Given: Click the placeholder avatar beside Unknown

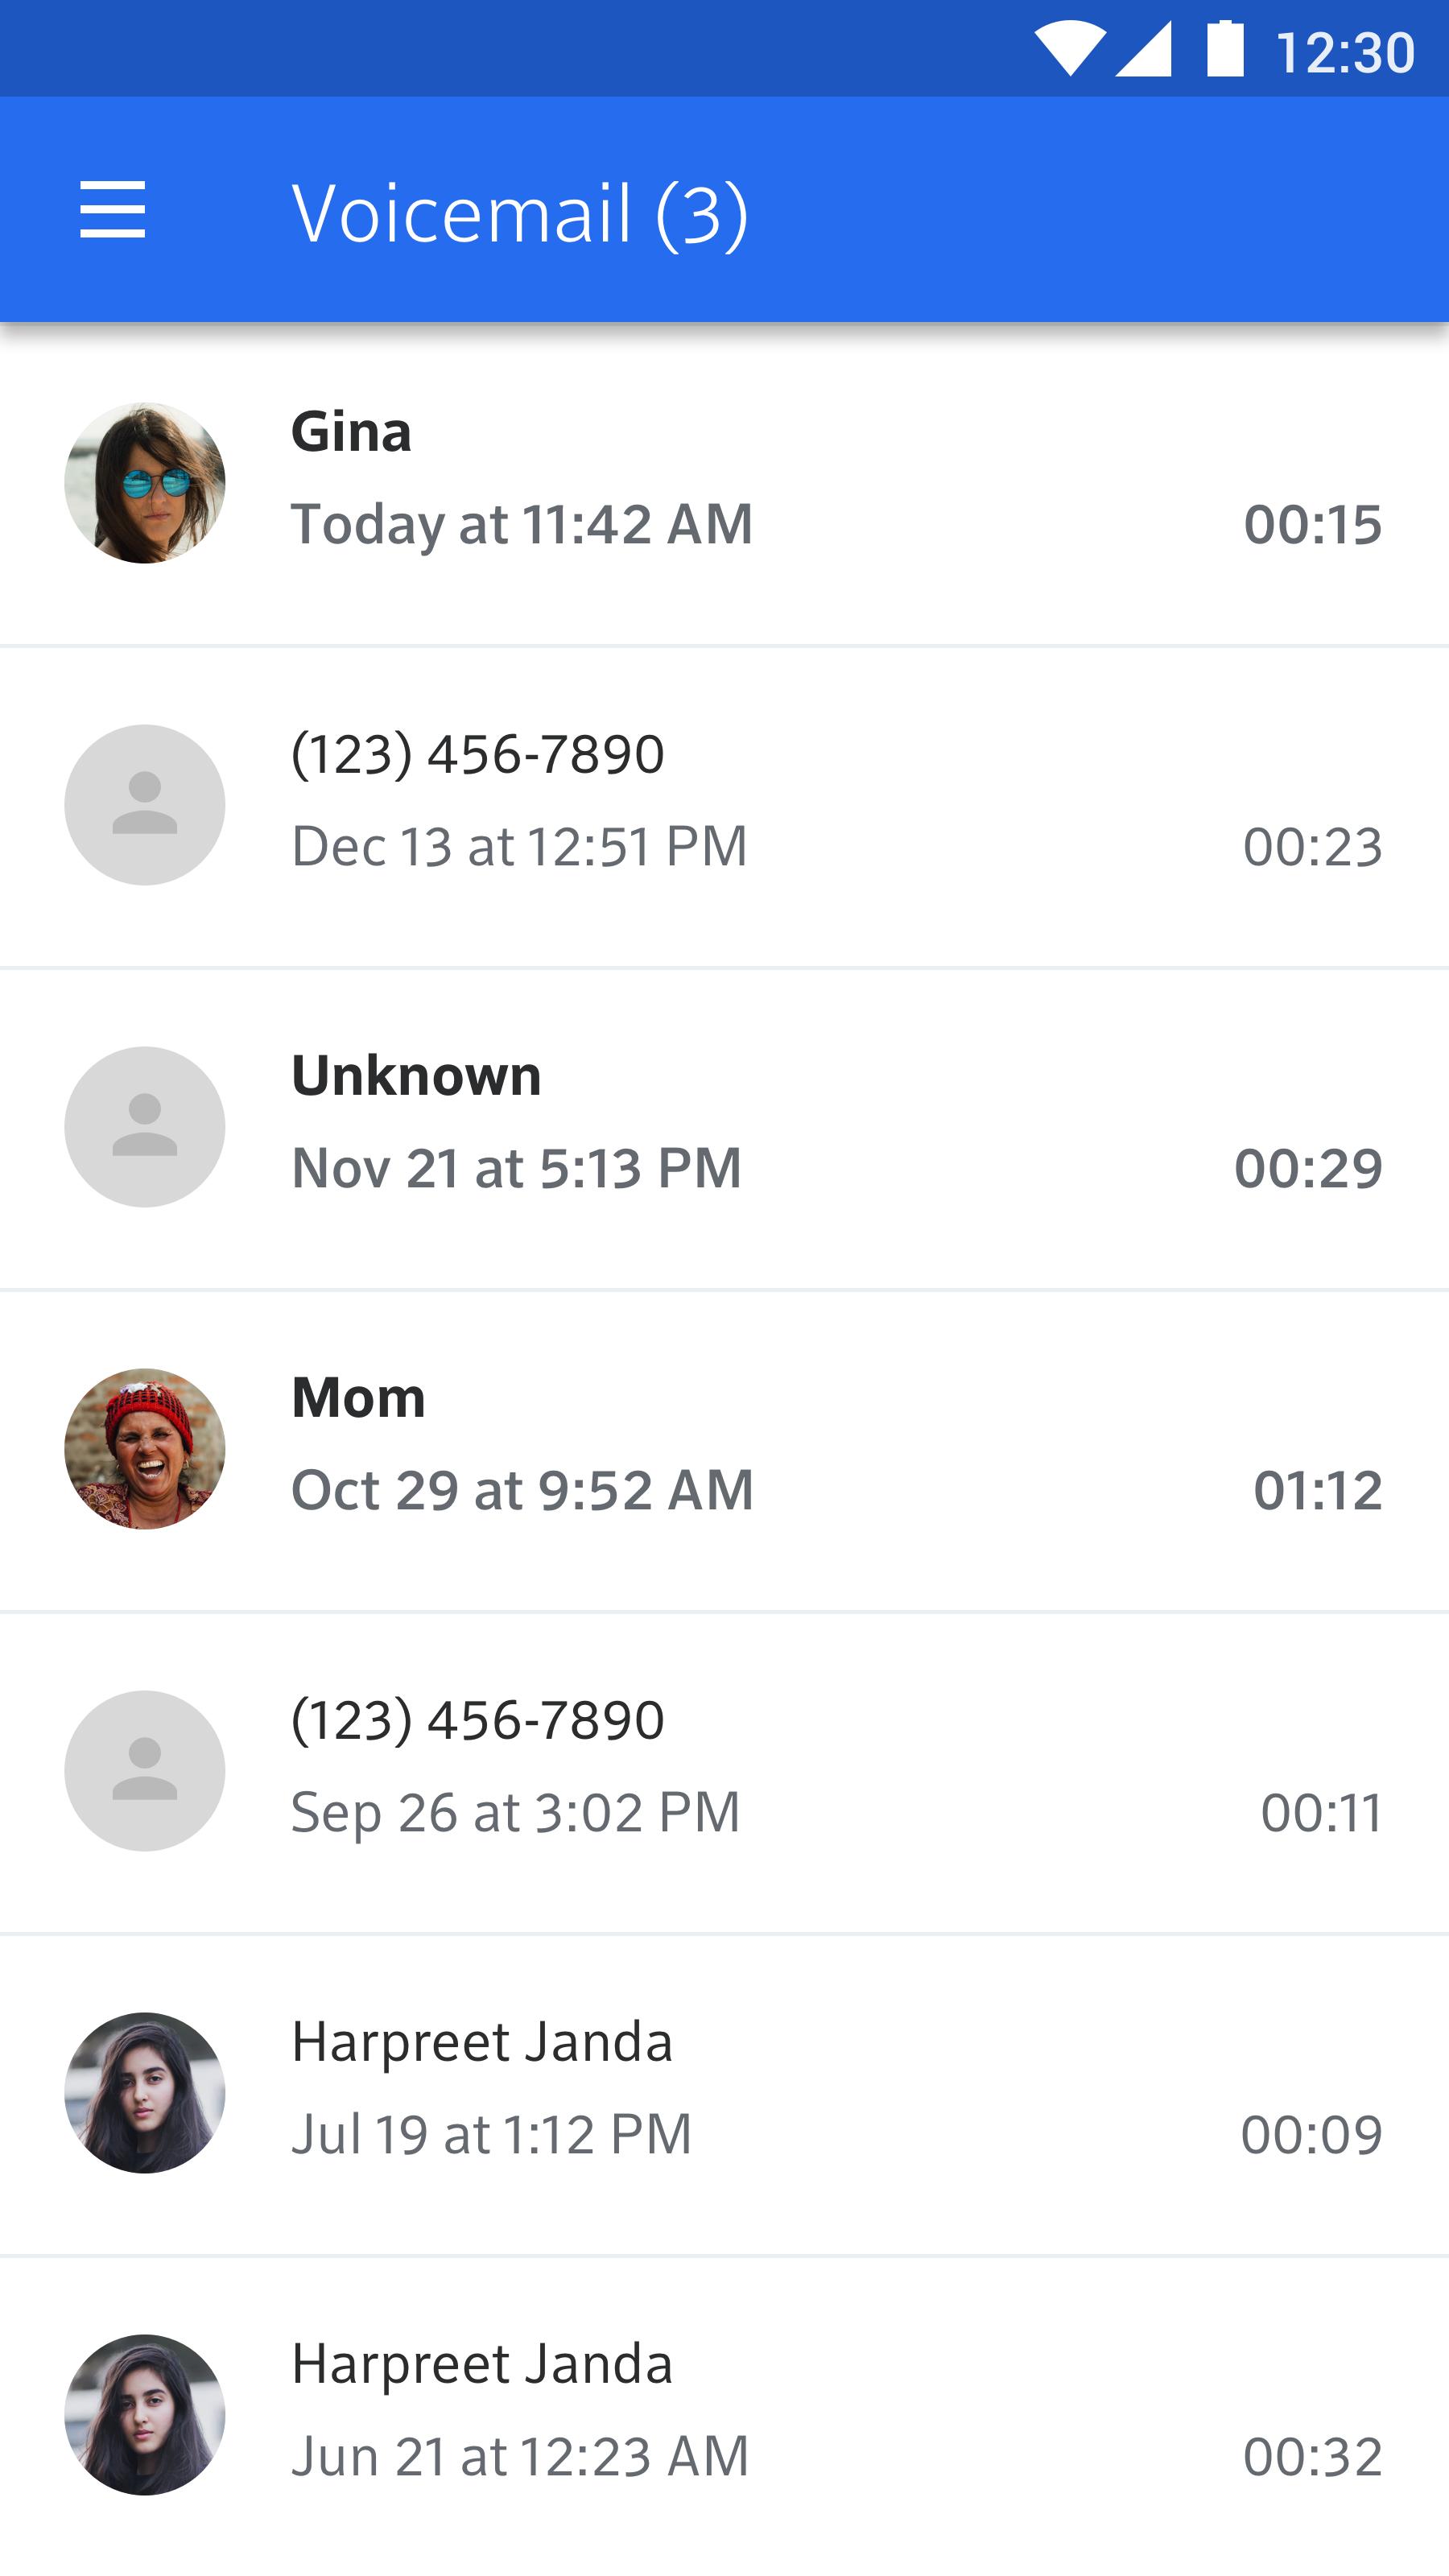Looking at the screenshot, I should (145, 1127).
